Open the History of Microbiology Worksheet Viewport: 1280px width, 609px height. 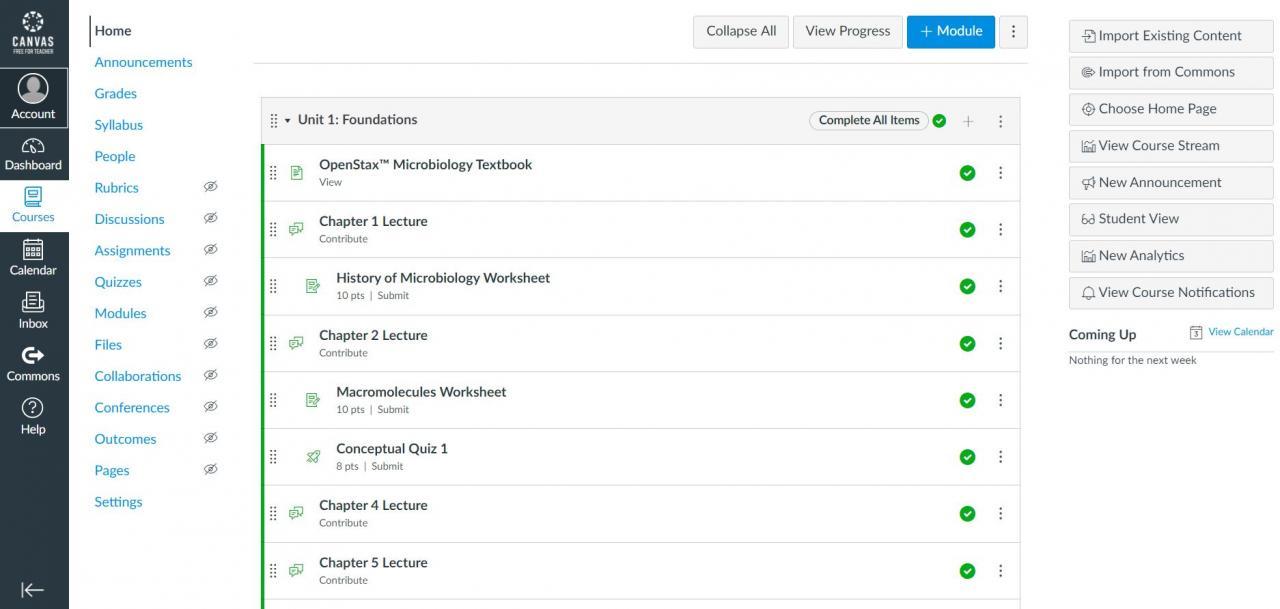pyautogui.click(x=443, y=278)
